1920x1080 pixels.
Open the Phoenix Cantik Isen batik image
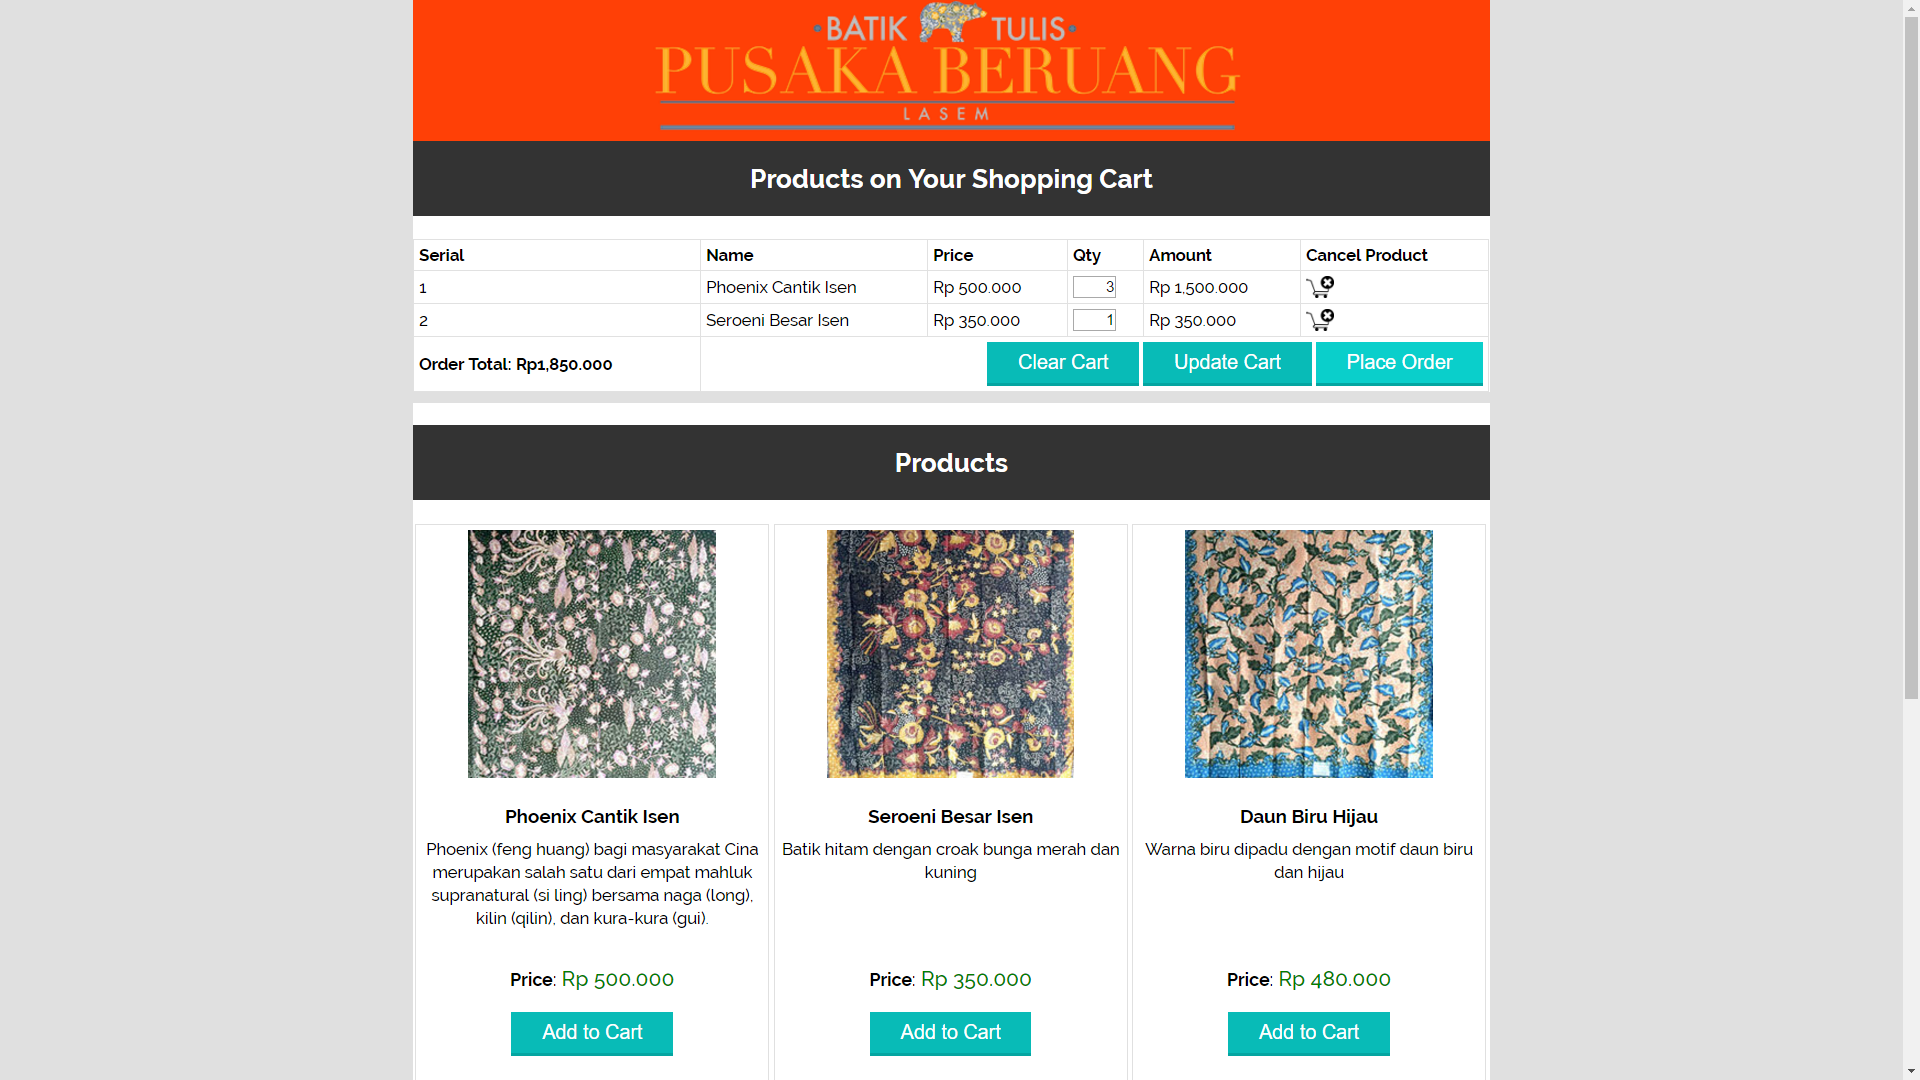coord(592,654)
